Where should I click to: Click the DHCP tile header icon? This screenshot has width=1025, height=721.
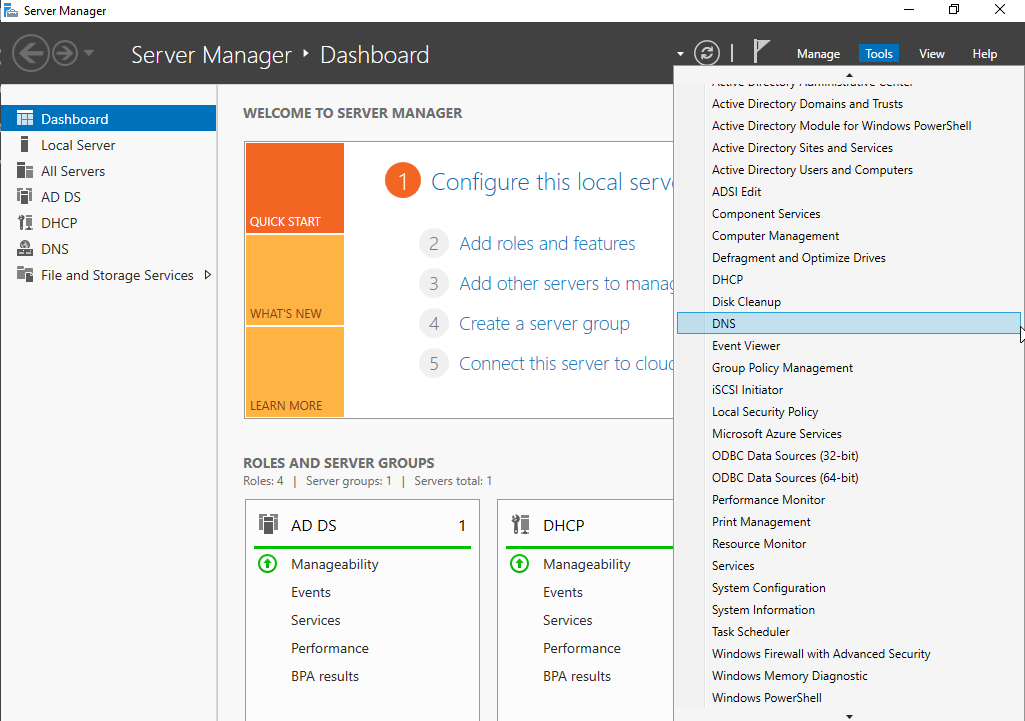click(520, 524)
